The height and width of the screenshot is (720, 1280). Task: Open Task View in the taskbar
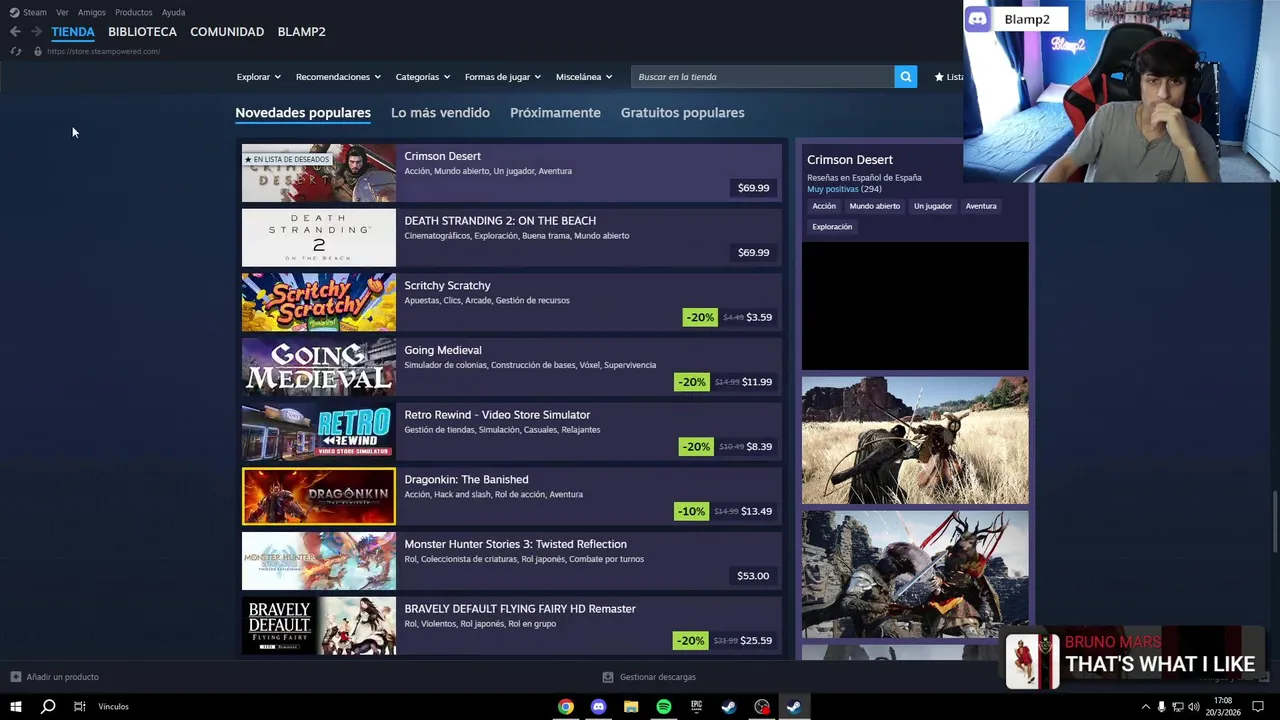pyautogui.click(x=79, y=706)
